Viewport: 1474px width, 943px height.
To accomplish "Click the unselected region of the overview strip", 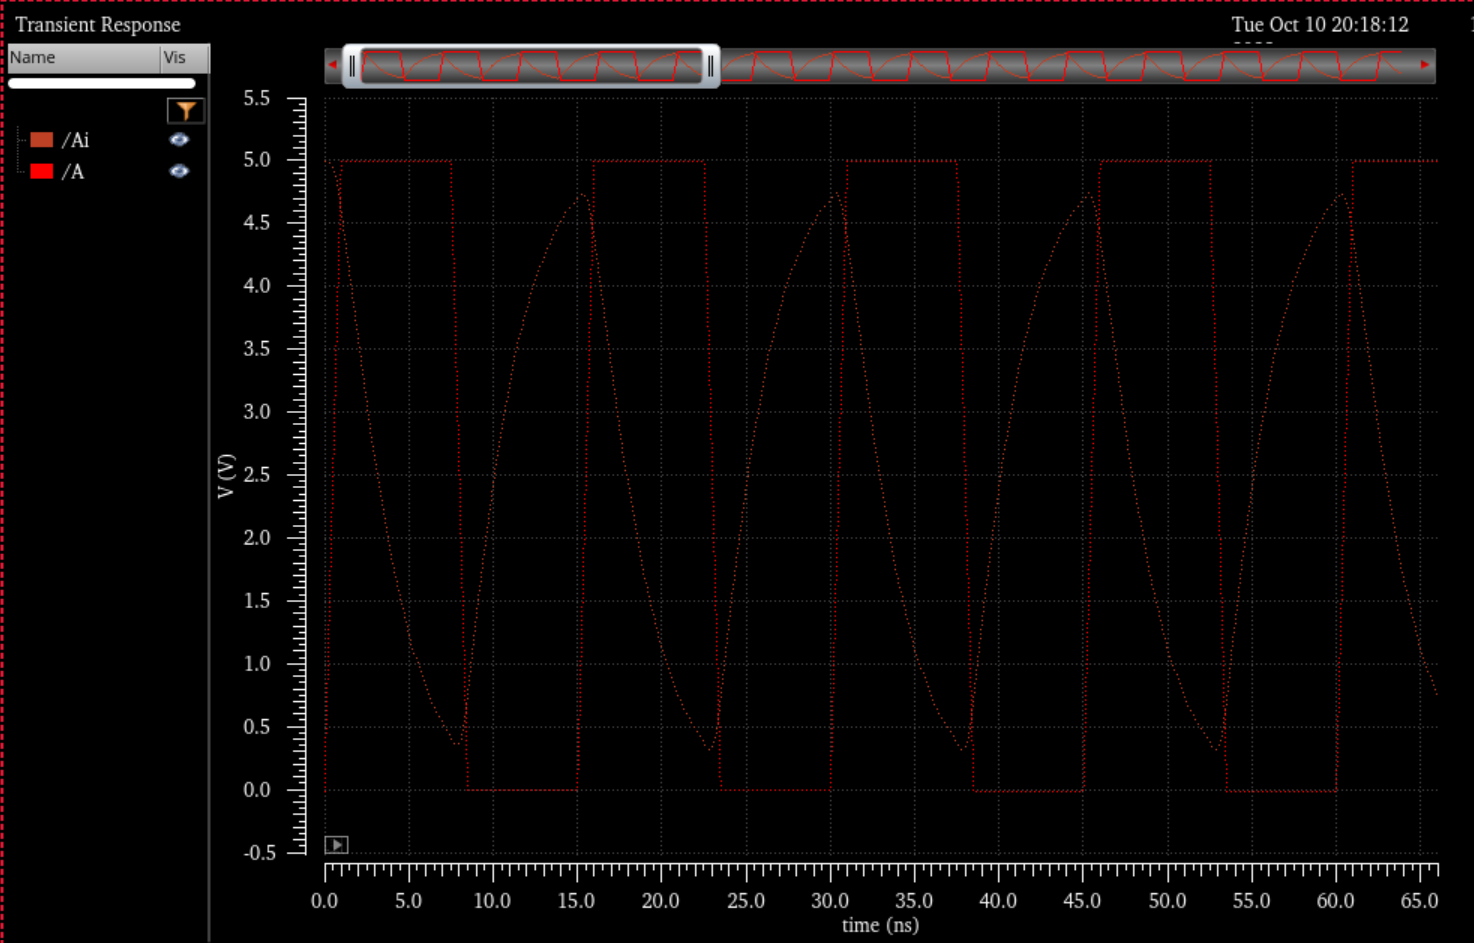I will 1070,66.
